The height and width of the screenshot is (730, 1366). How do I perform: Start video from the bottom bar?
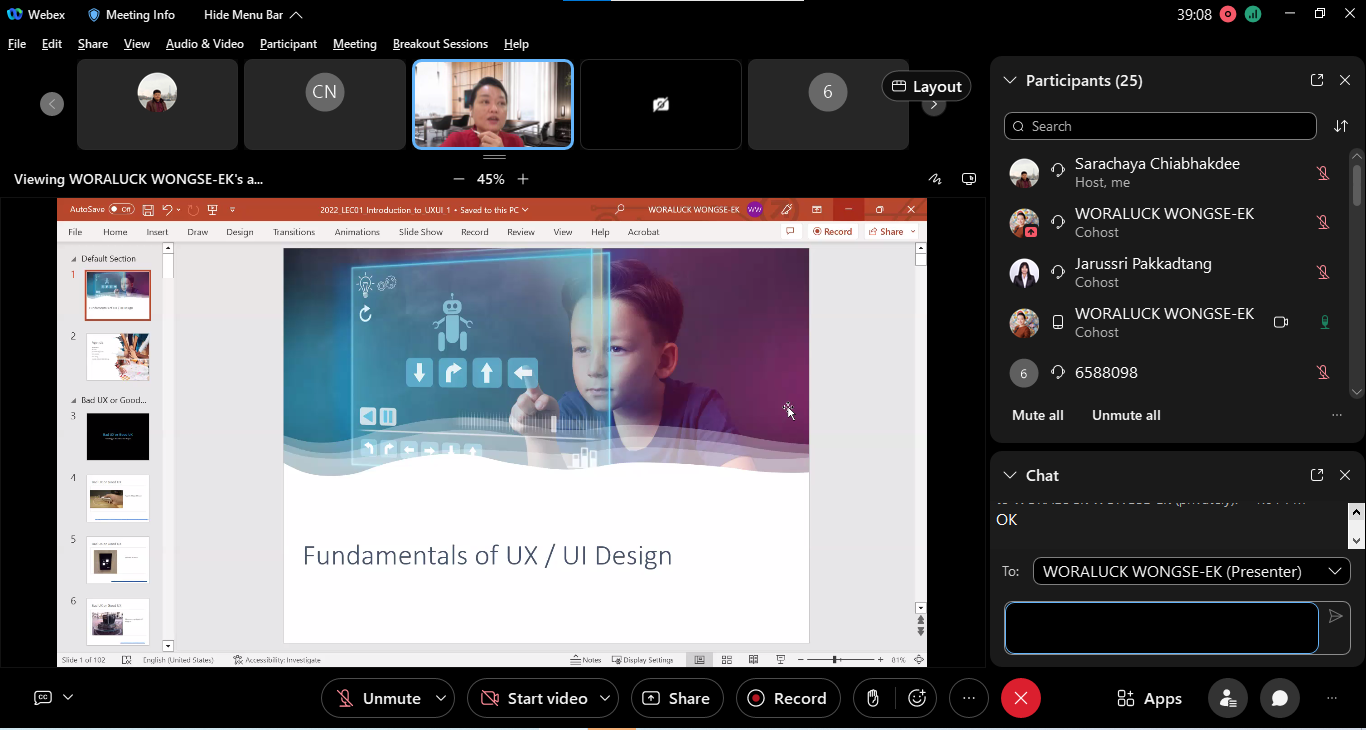point(535,698)
